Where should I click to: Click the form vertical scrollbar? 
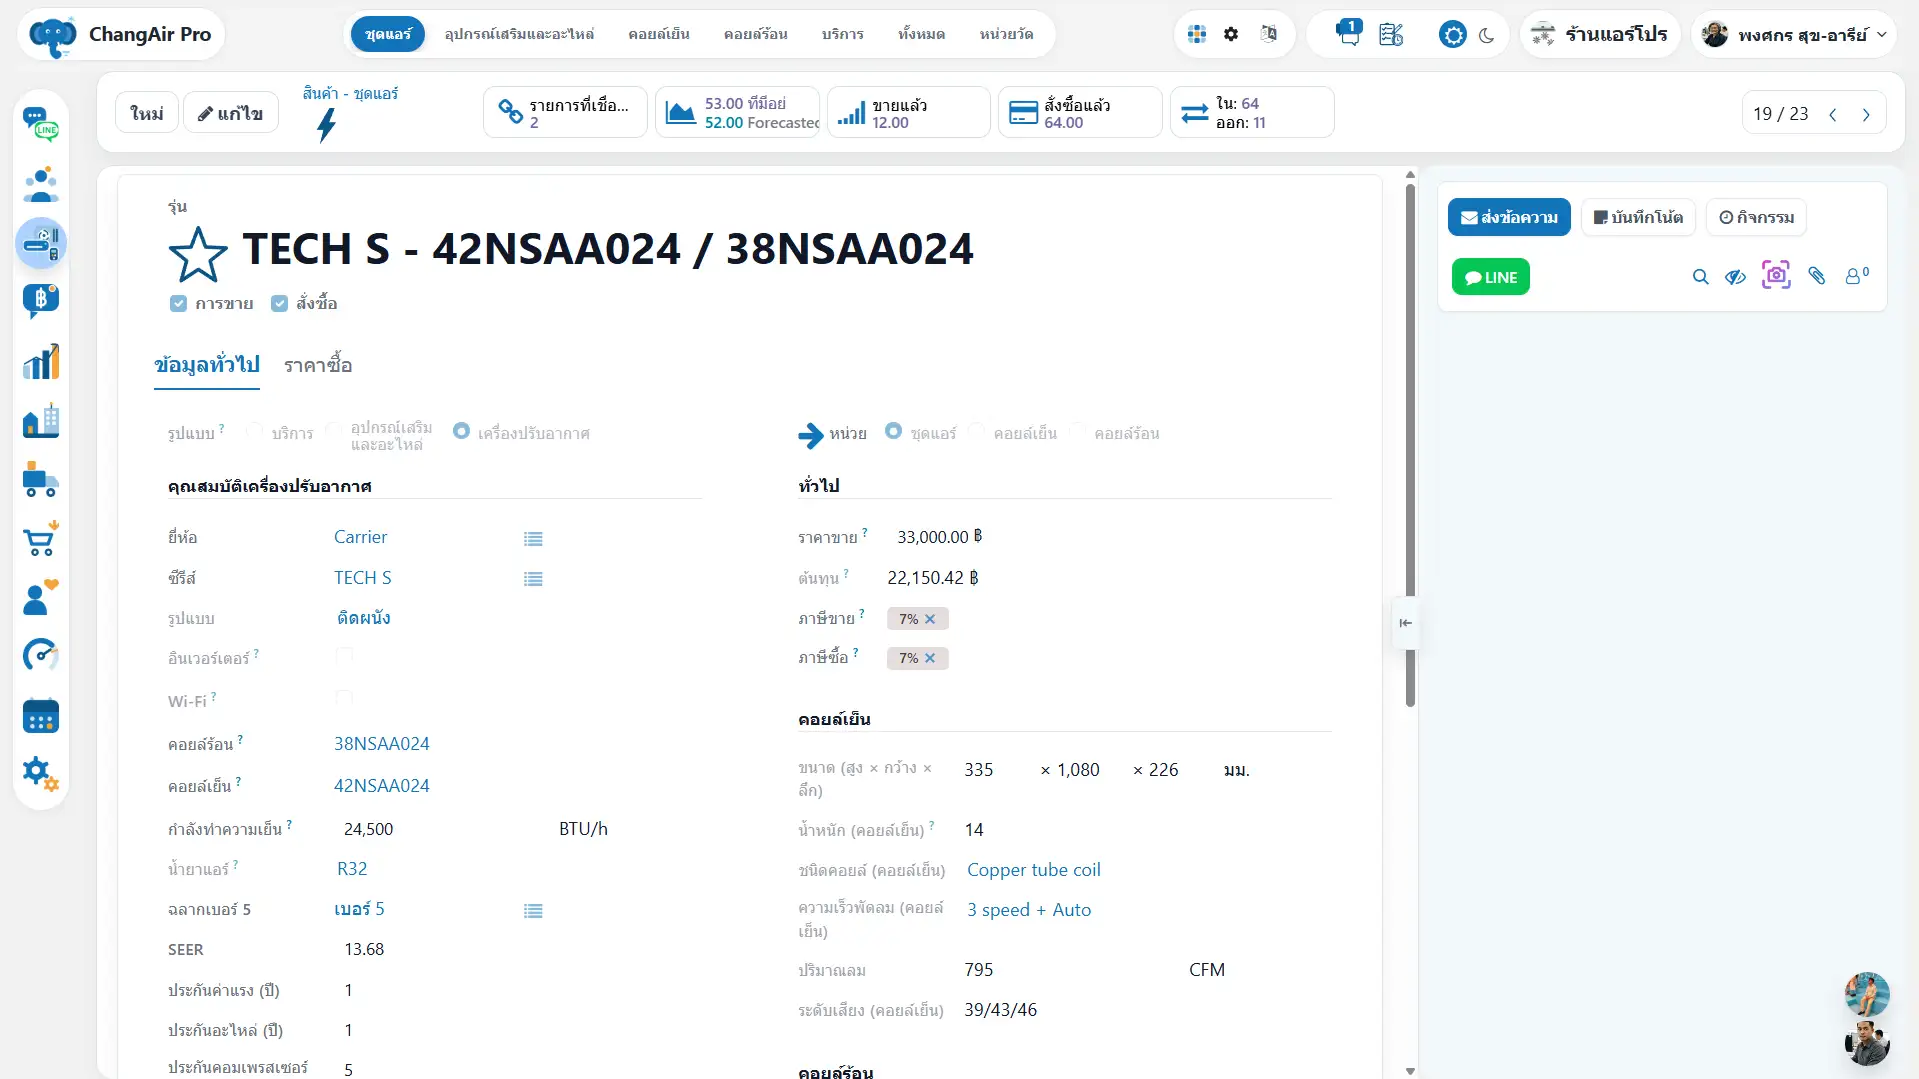[1410, 444]
